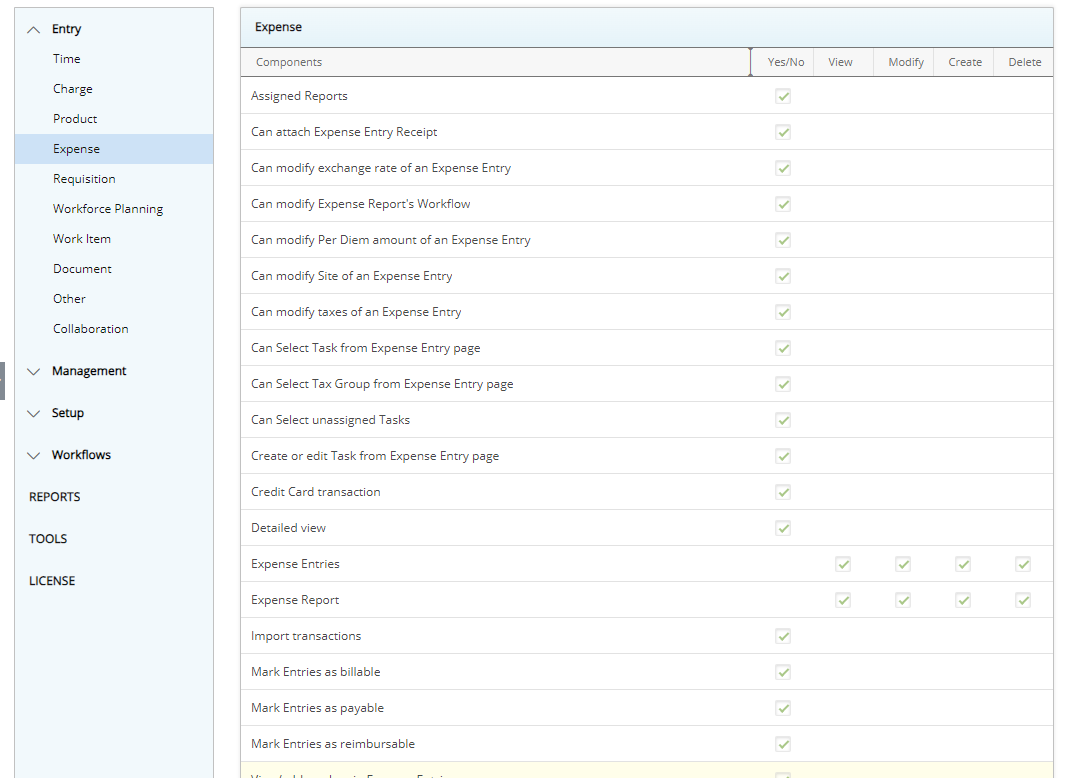
Task: Click the Delete column header
Action: coord(1025,62)
